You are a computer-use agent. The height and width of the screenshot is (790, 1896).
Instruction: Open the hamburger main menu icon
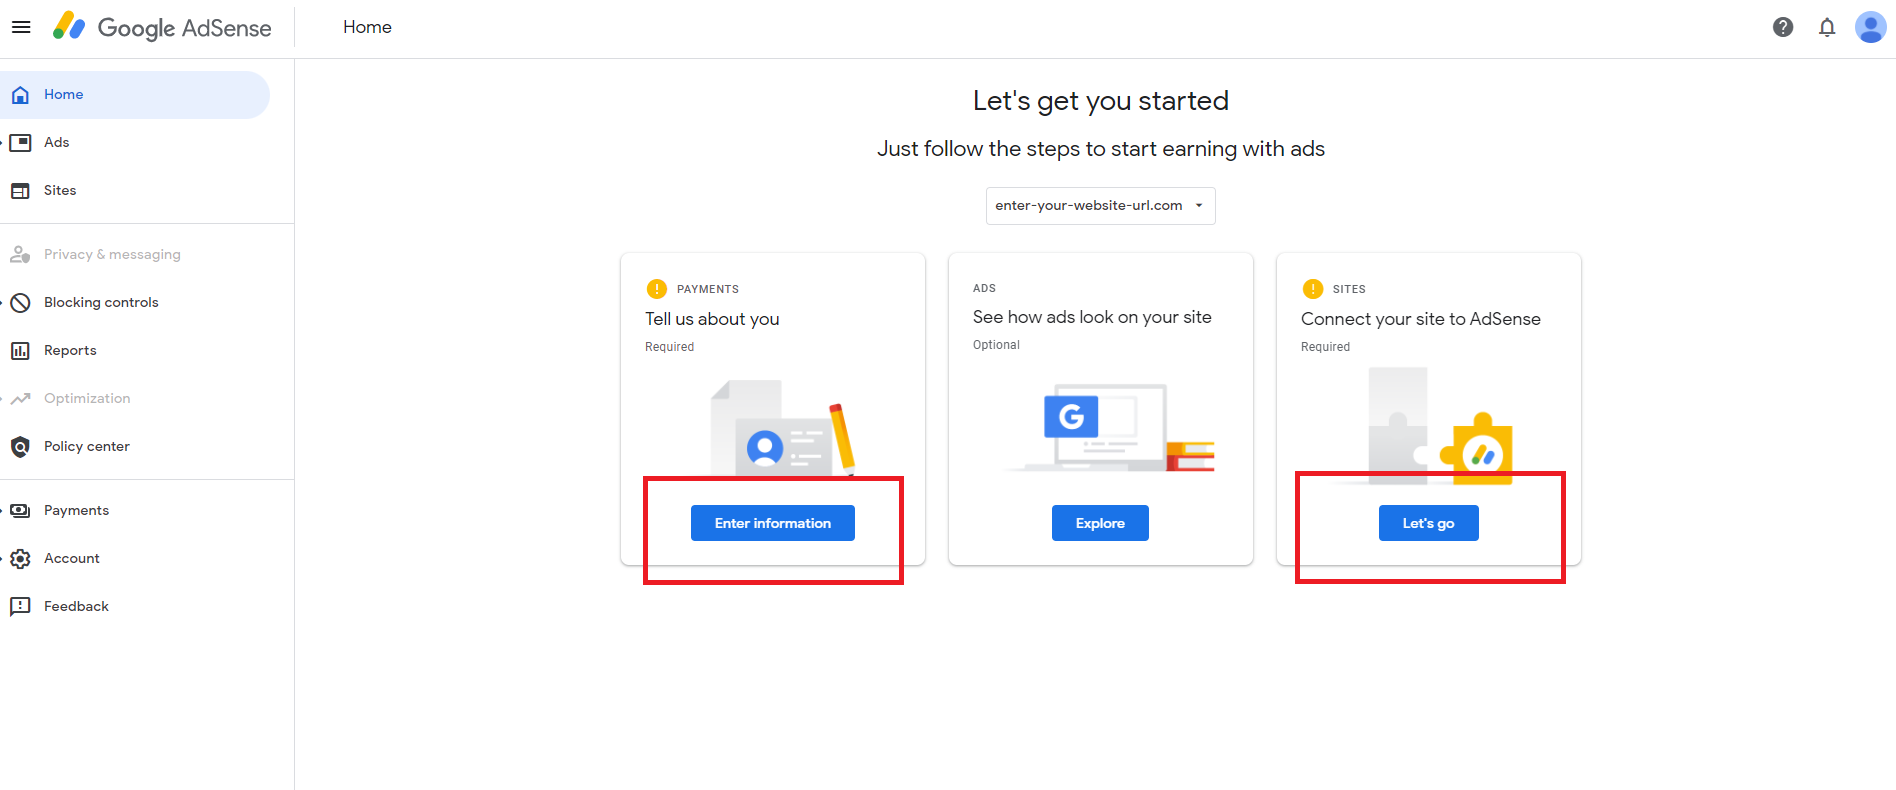(21, 27)
